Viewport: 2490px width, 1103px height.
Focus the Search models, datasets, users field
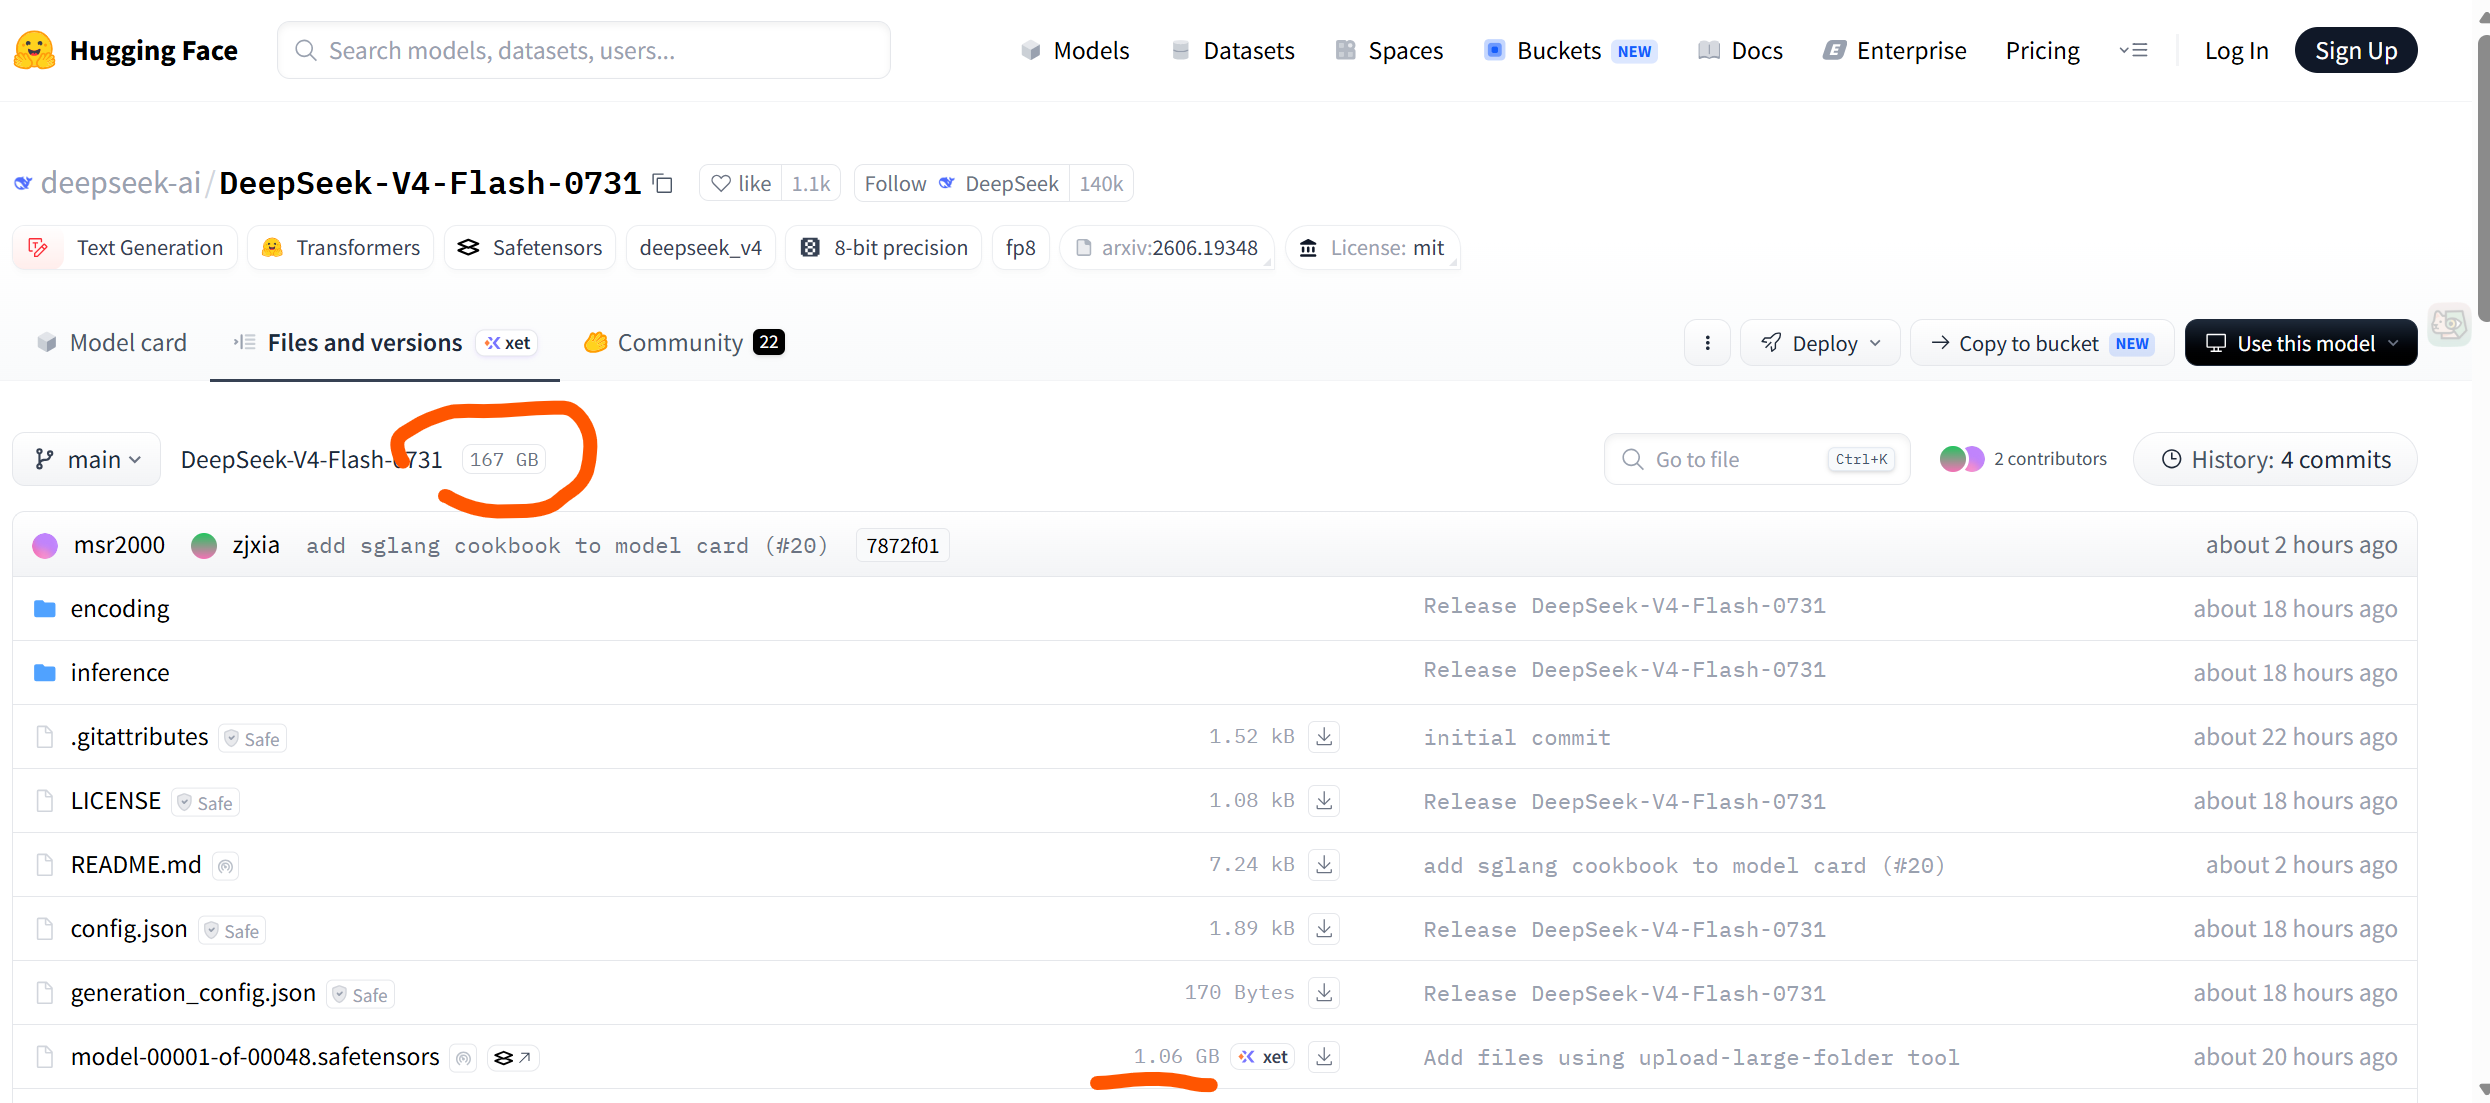[x=584, y=50]
